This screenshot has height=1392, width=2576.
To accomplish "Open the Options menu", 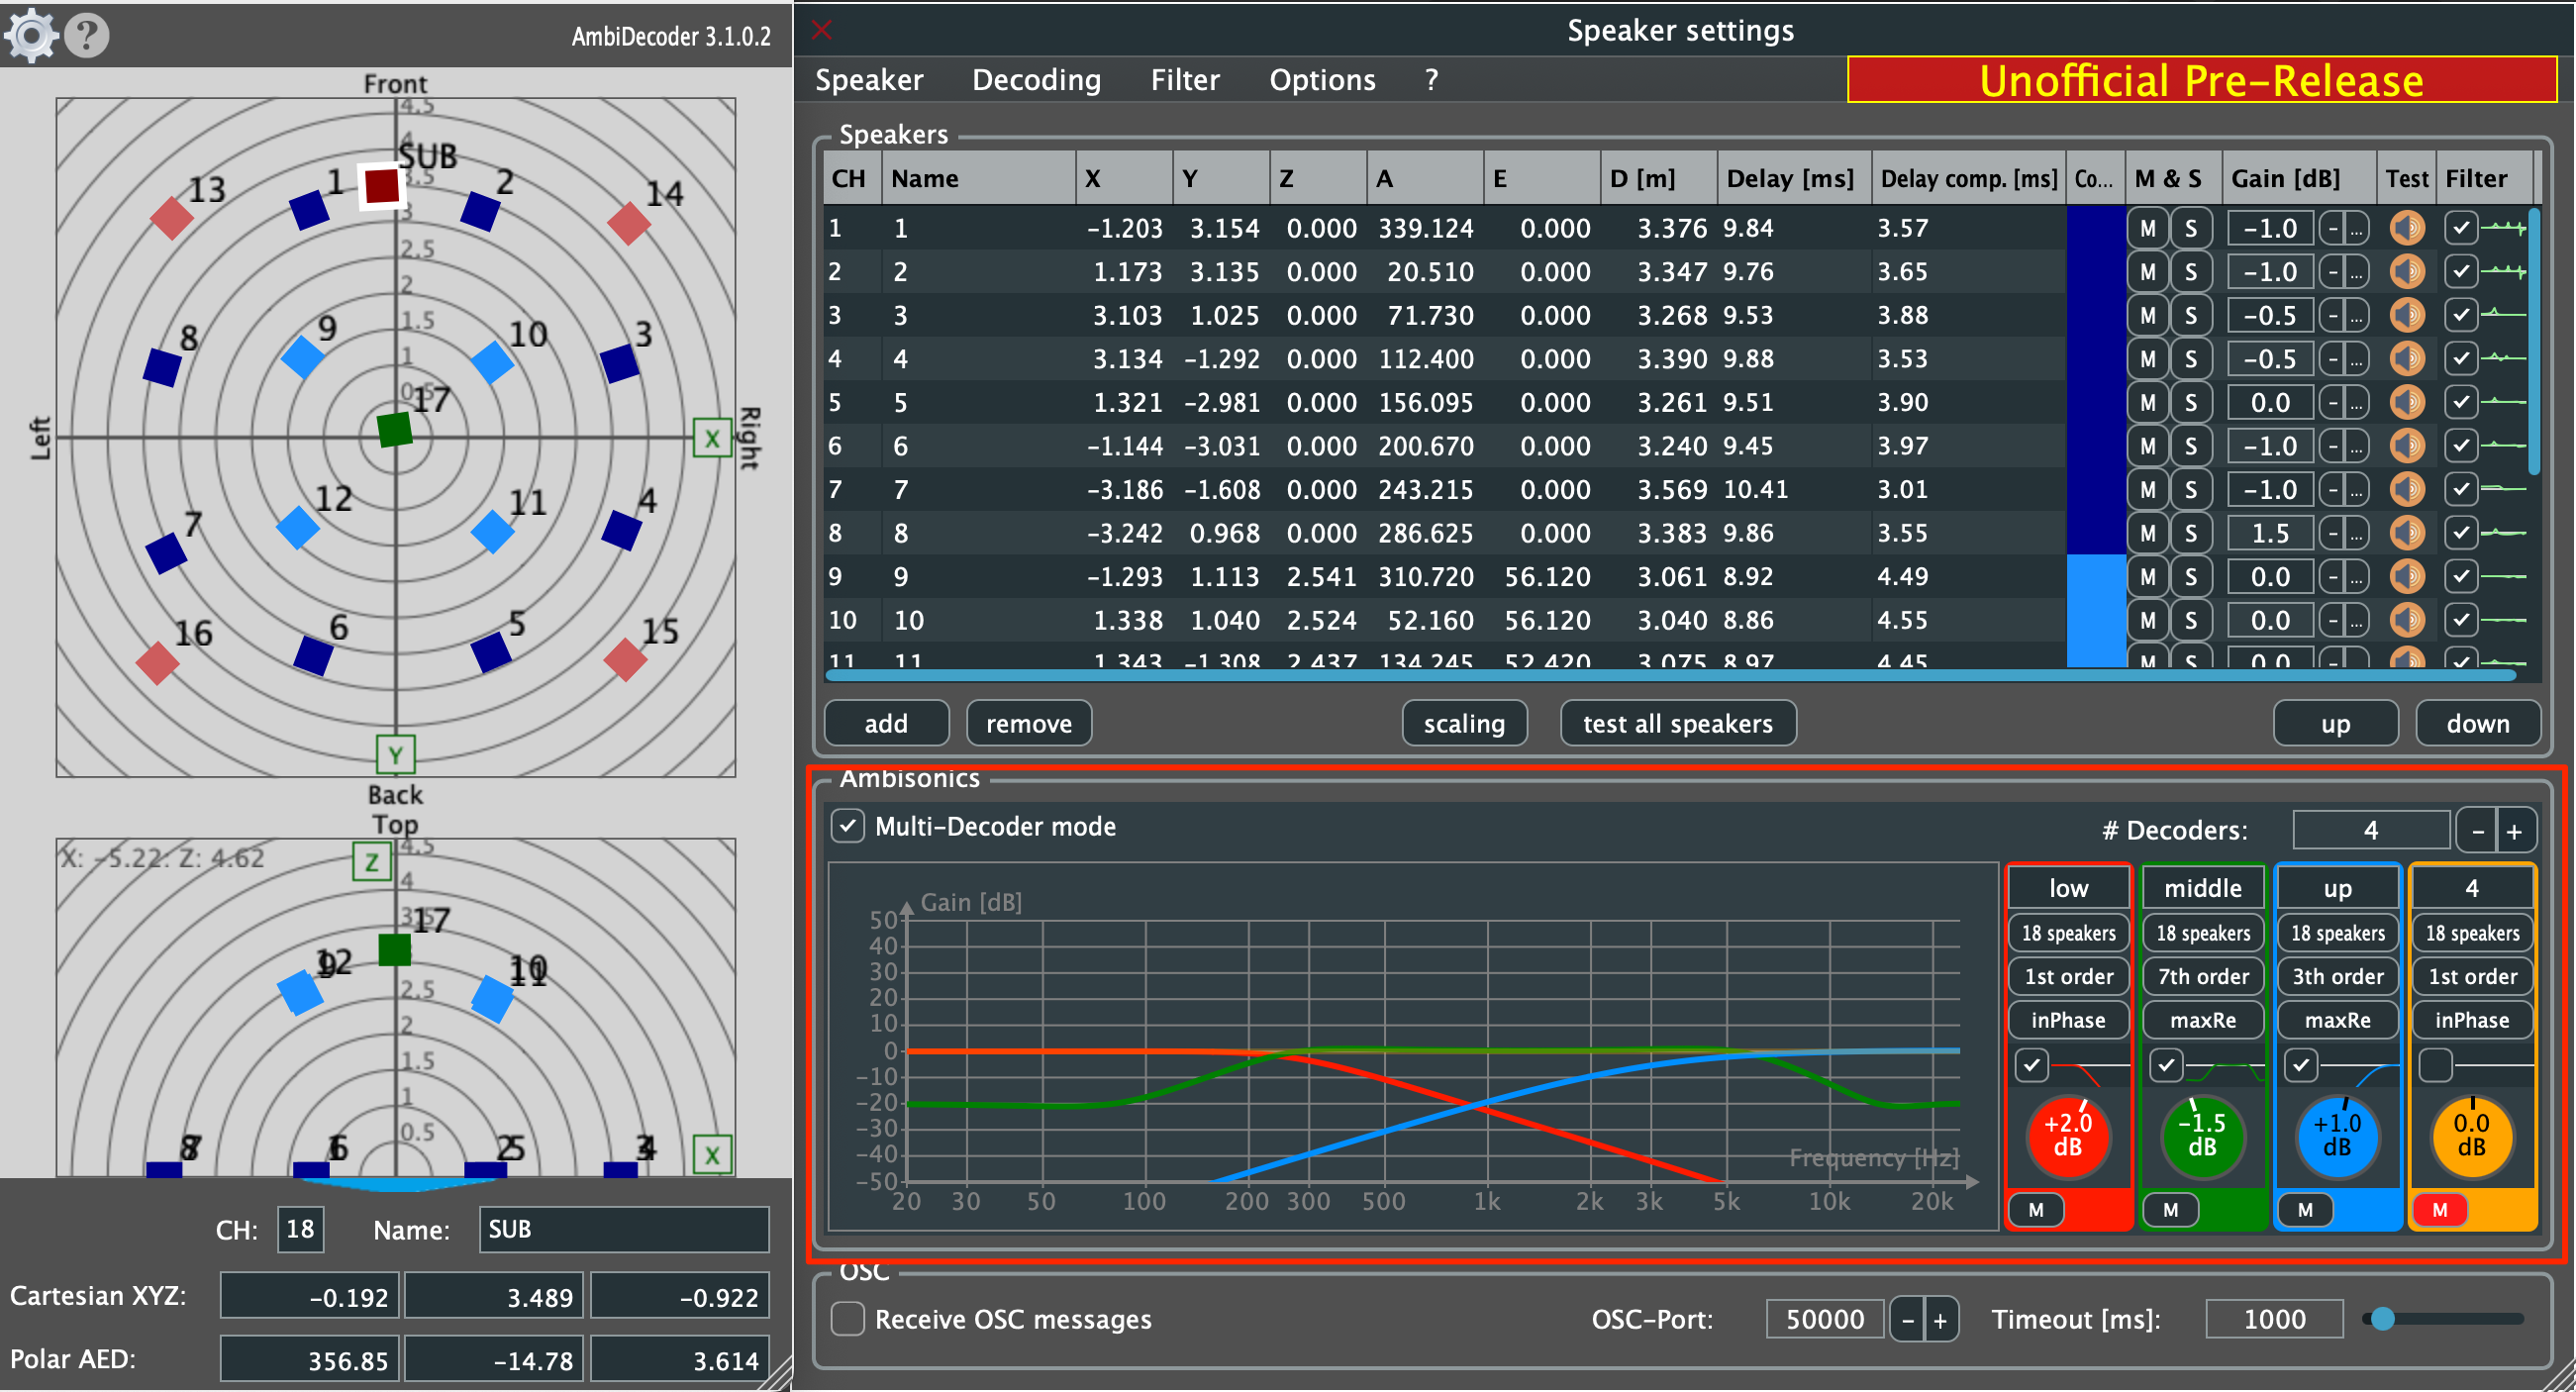I will pyautogui.click(x=1322, y=80).
